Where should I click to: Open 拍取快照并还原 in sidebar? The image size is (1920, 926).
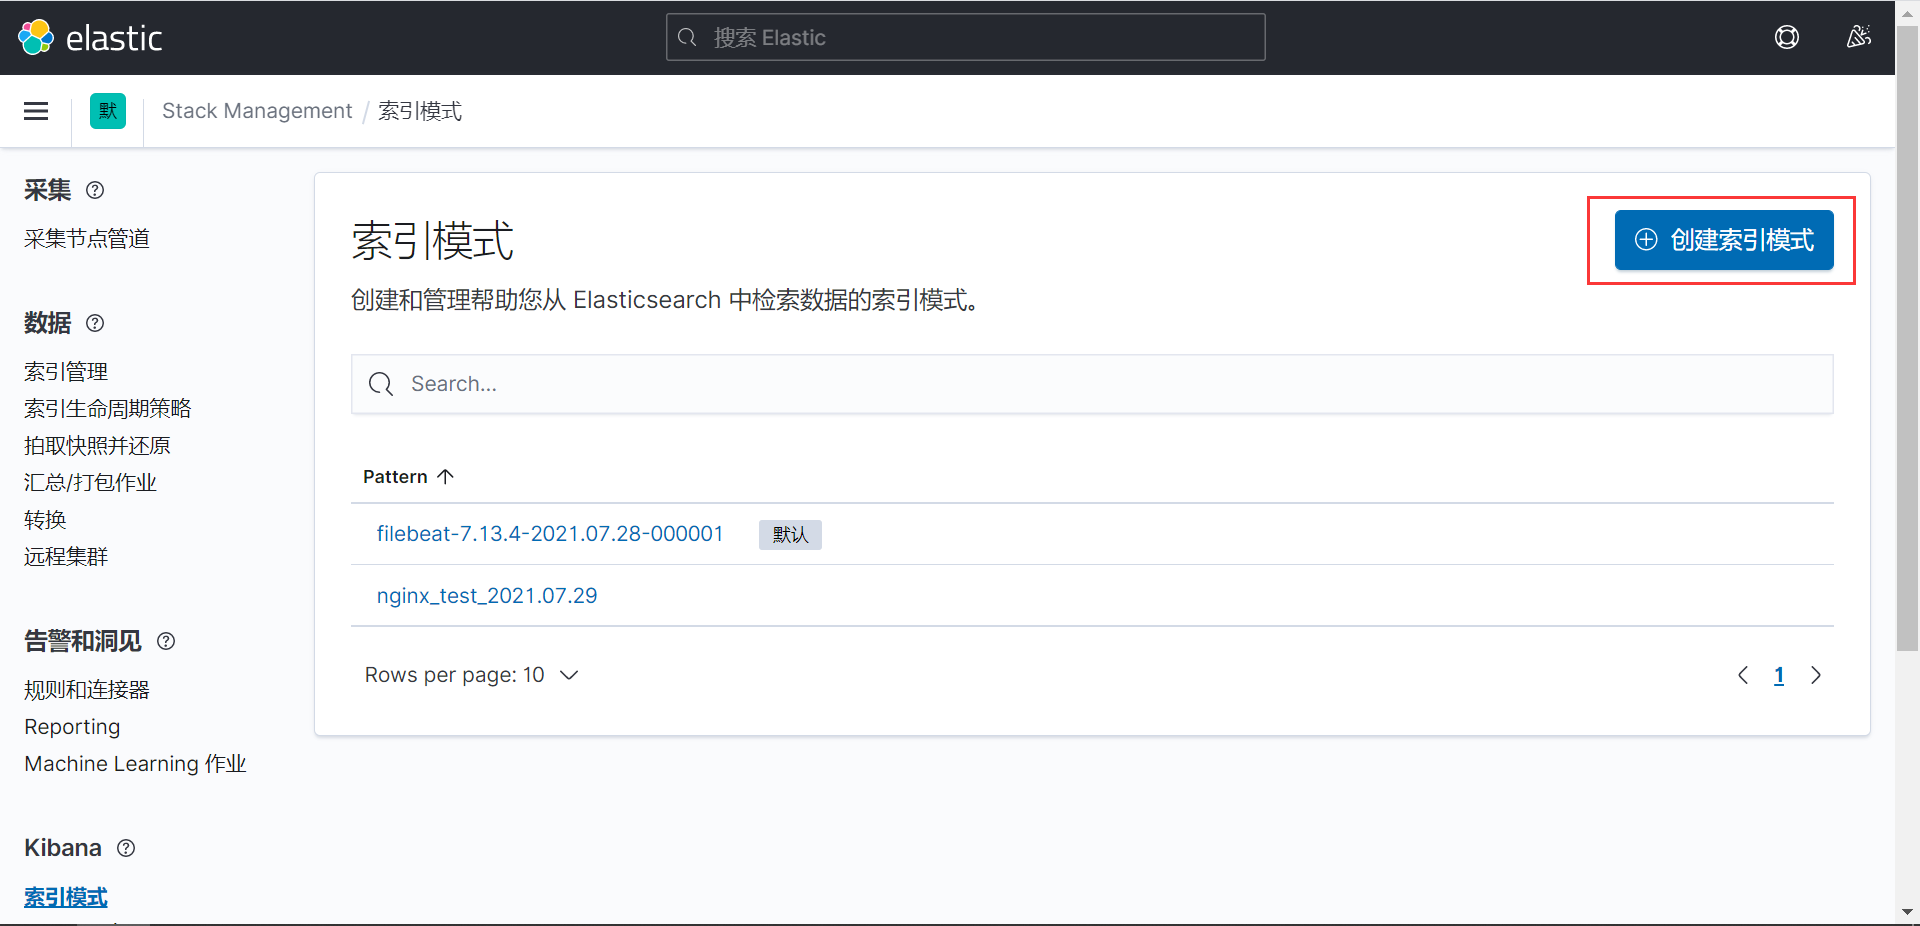click(97, 446)
